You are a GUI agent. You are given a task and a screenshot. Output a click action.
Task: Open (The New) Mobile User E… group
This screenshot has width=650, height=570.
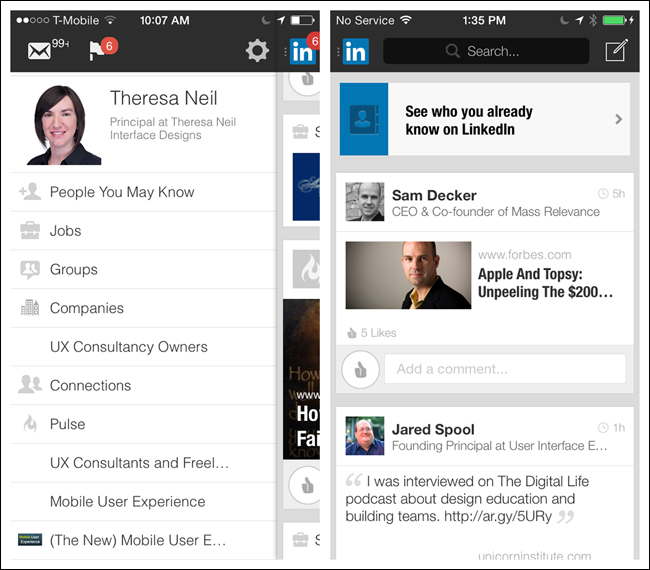click(x=143, y=540)
